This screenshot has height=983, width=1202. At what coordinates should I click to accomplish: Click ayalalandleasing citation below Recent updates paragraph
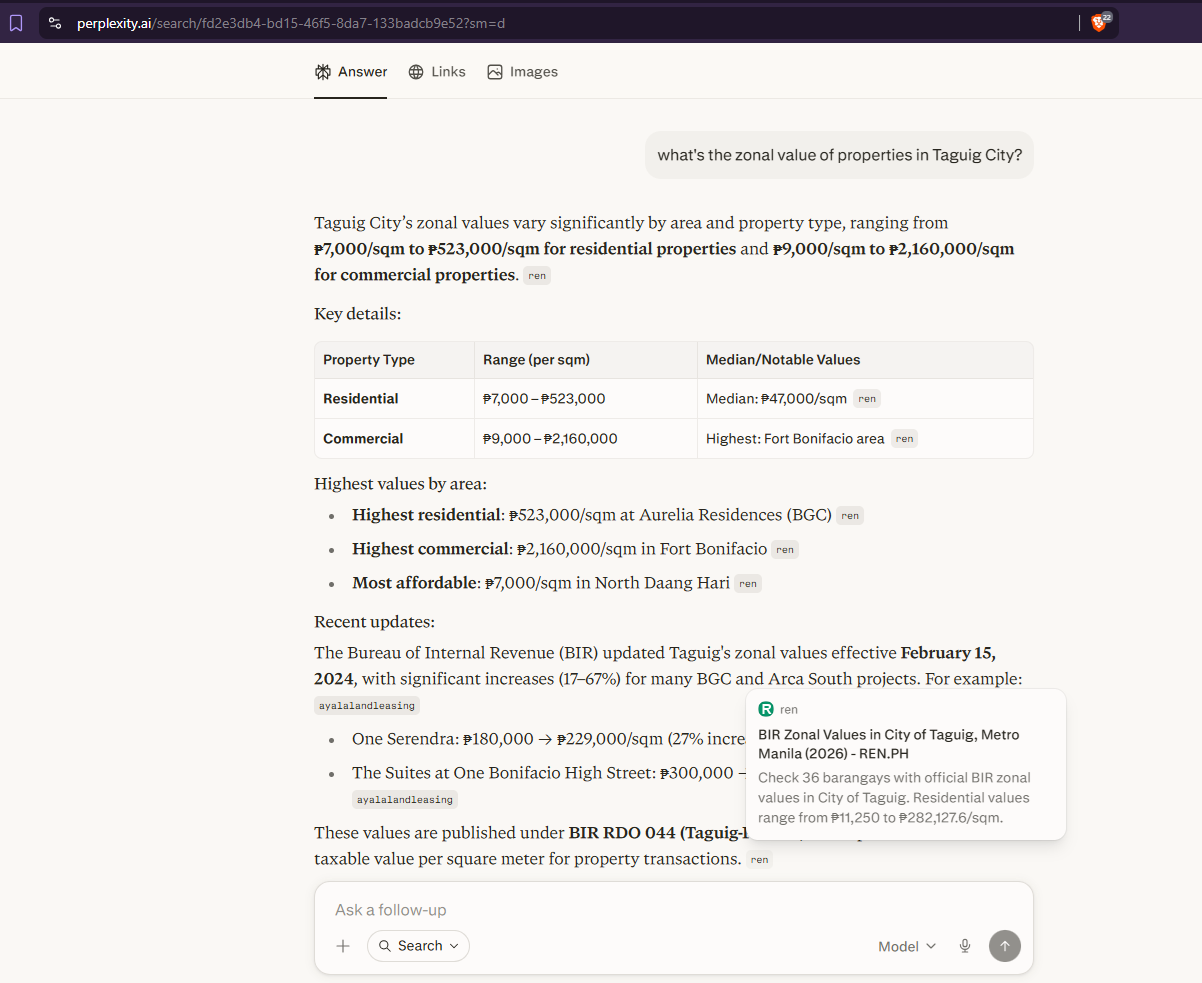367,706
